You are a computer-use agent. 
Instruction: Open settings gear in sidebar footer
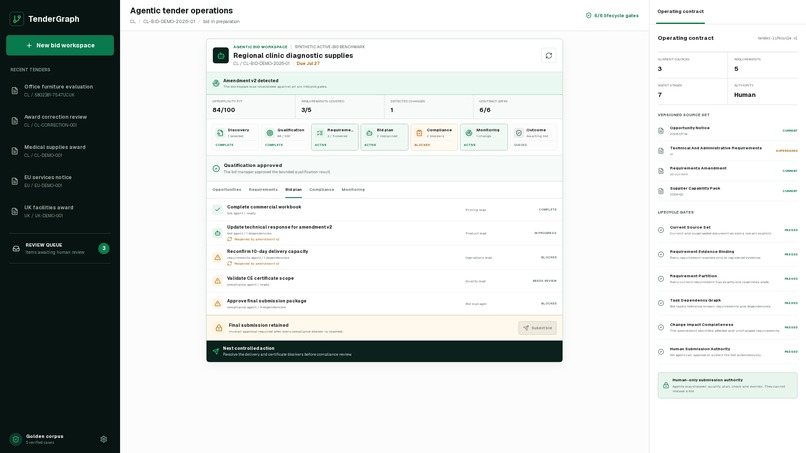click(104, 439)
